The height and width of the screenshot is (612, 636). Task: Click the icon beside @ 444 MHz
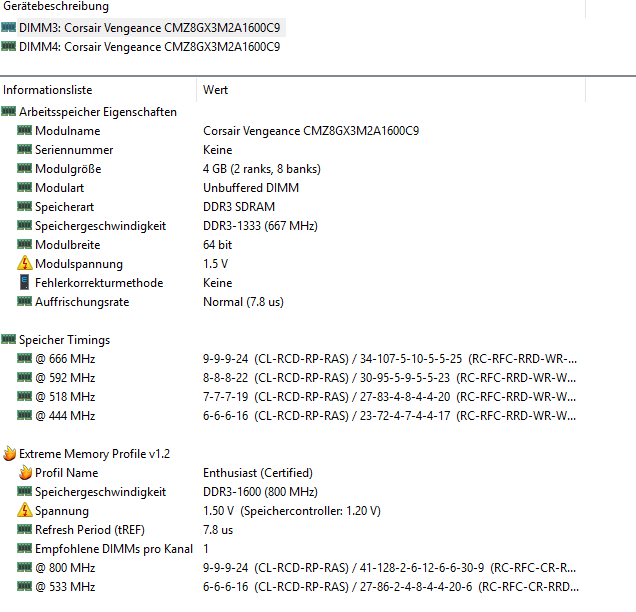(24, 416)
